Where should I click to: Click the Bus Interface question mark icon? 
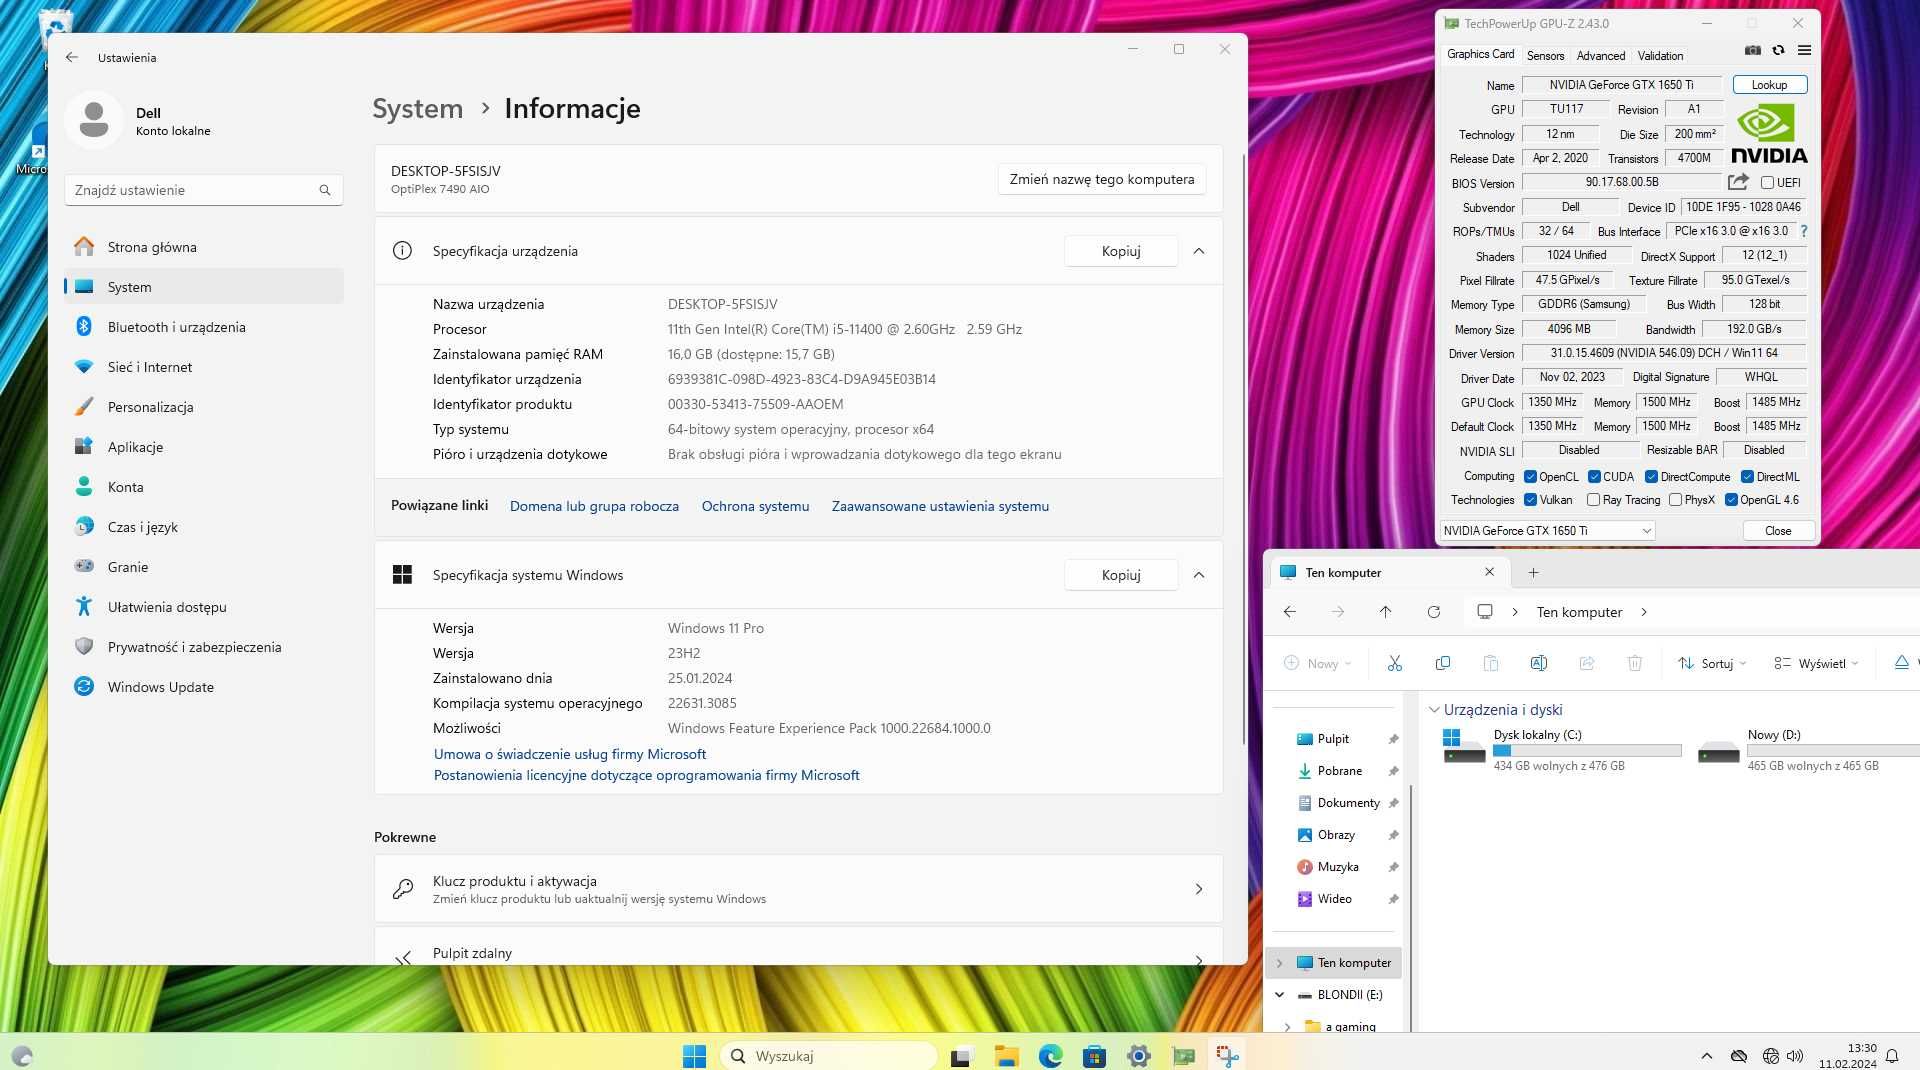coord(1803,231)
